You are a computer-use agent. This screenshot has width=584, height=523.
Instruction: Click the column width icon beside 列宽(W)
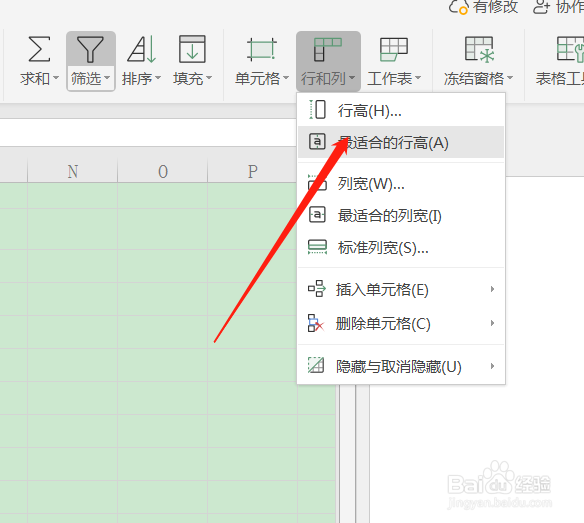(317, 183)
